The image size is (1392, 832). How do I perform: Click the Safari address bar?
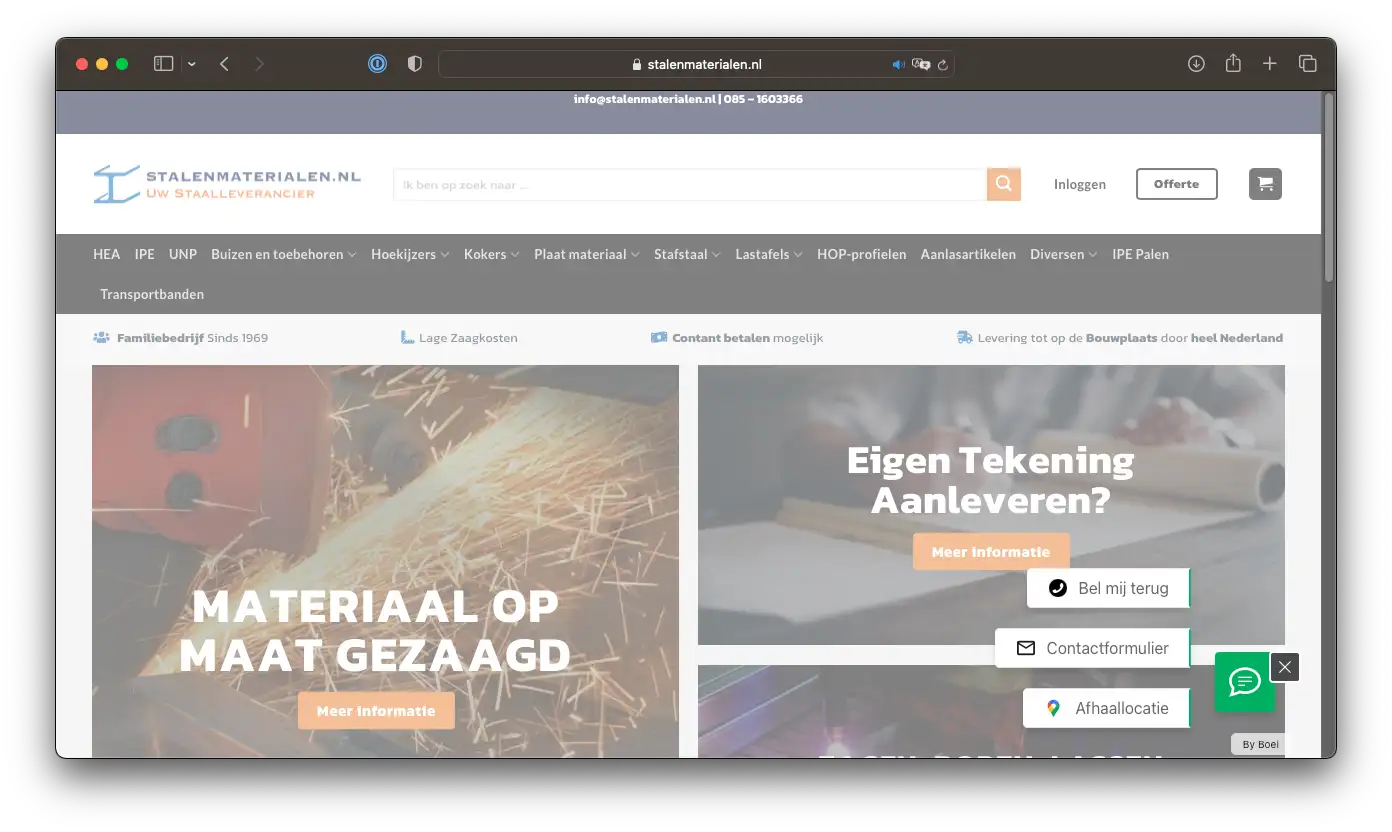696,64
